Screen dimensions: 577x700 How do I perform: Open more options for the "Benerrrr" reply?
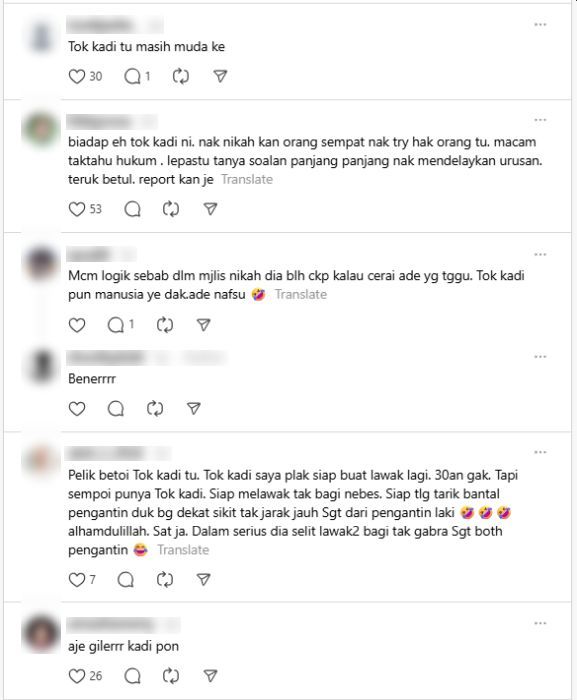pyautogui.click(x=540, y=357)
